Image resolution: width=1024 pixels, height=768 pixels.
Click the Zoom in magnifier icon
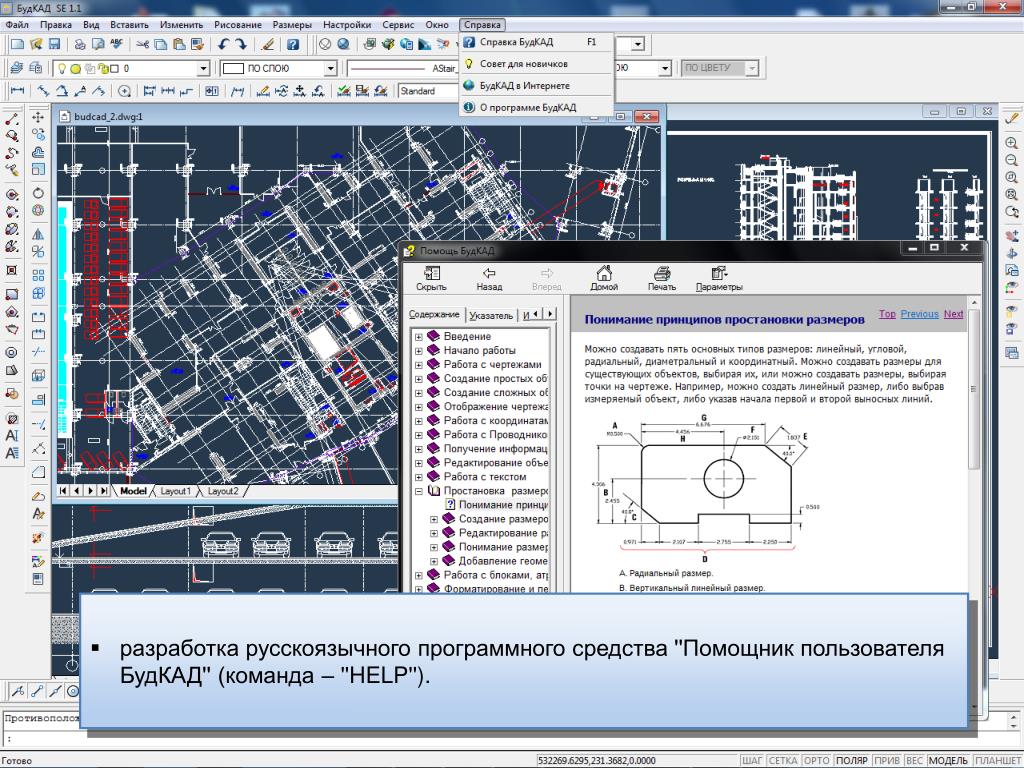pos(1012,143)
